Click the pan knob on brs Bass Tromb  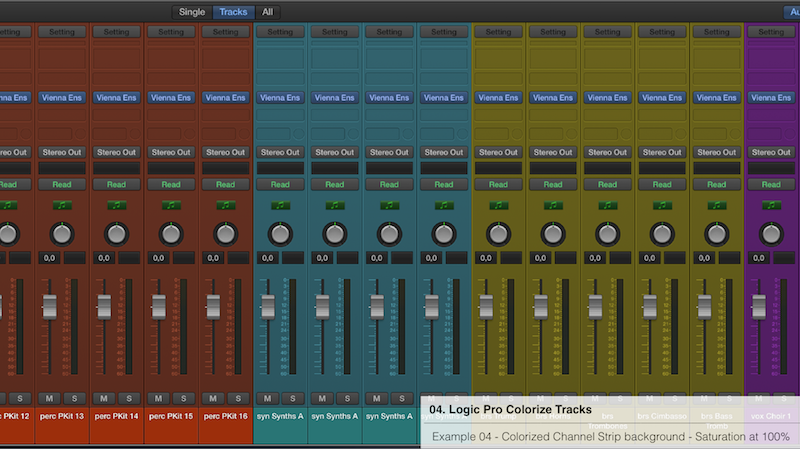pos(717,234)
